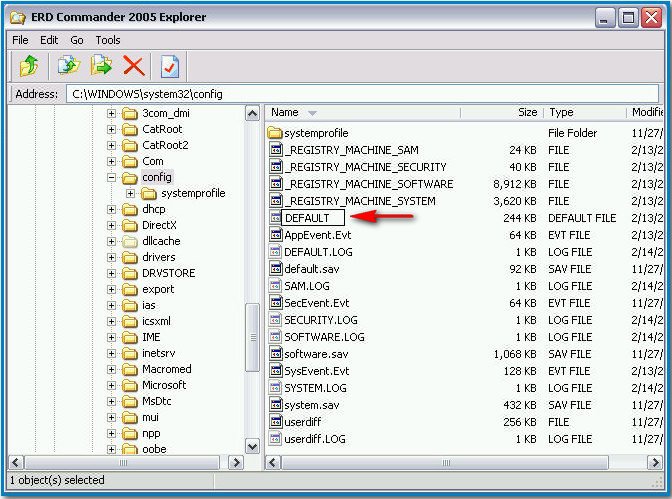The height and width of the screenshot is (499, 672).
Task: Click the Up one folder toolbar icon
Action: click(29, 66)
